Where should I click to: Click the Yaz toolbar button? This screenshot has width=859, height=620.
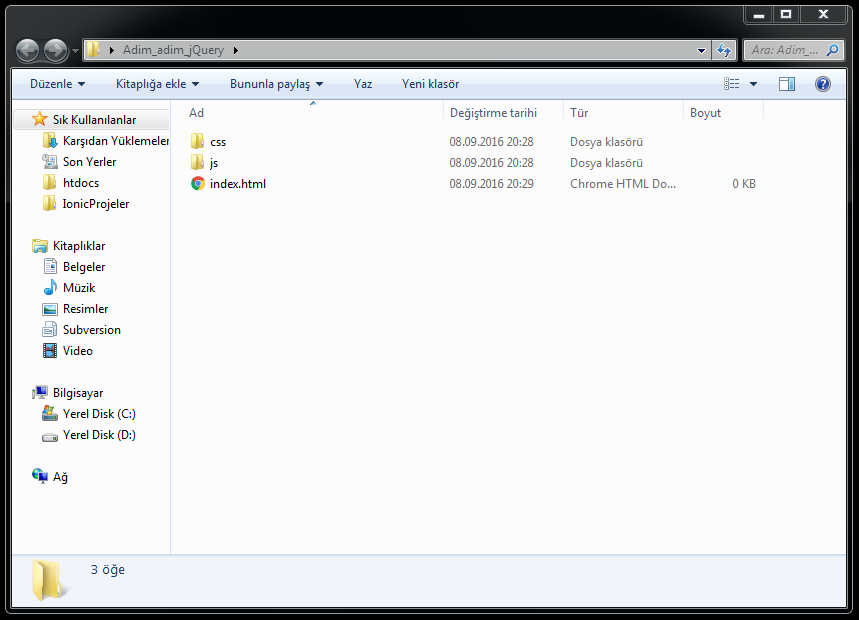363,84
